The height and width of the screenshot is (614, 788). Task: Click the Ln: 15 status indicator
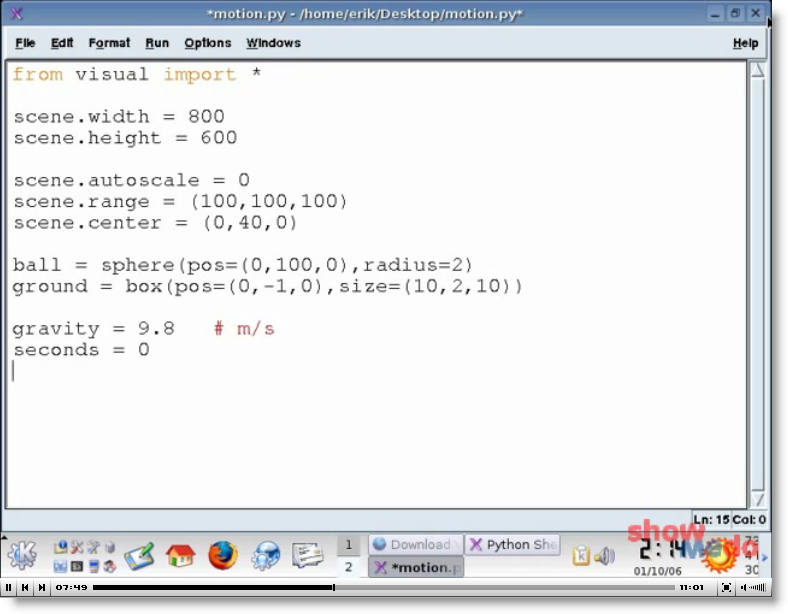[711, 520]
